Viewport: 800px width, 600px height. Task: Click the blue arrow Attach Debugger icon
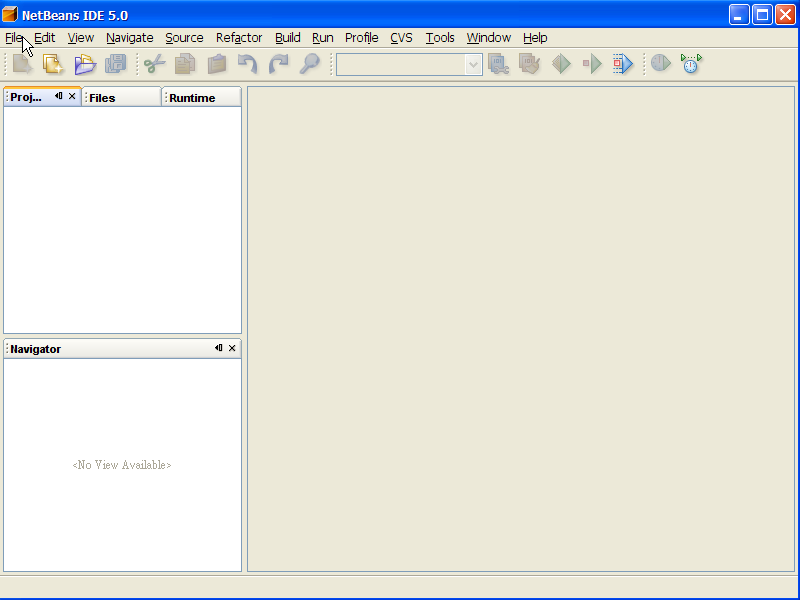click(623, 64)
